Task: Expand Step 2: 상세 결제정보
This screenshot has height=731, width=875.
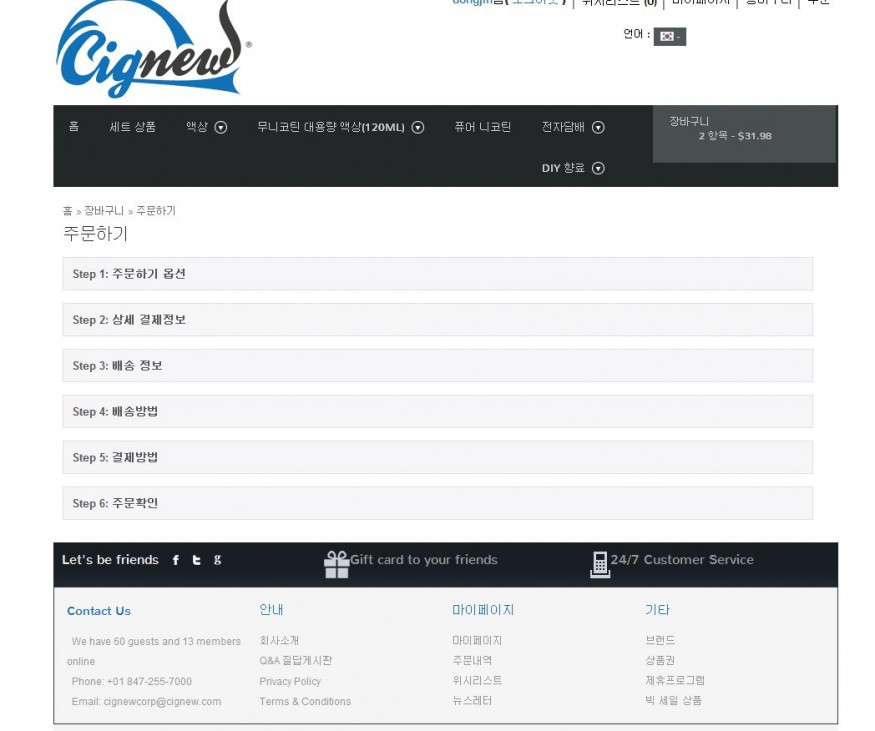Action: pyautogui.click(x=438, y=320)
